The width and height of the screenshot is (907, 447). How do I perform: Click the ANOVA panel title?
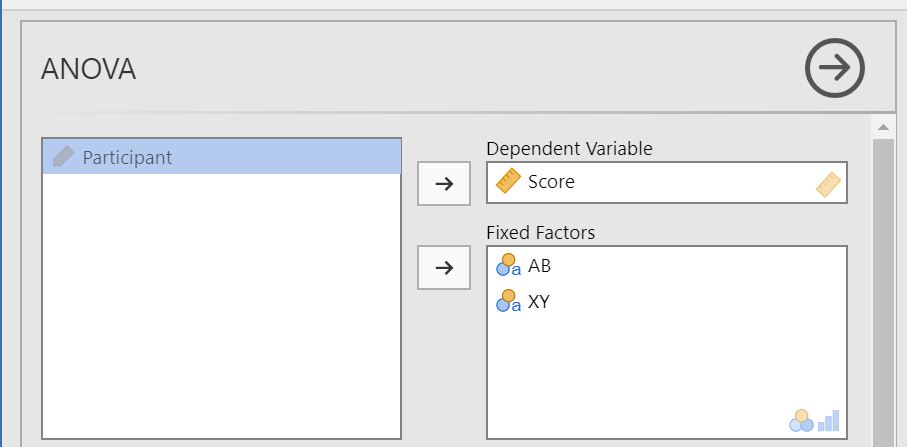(x=88, y=69)
